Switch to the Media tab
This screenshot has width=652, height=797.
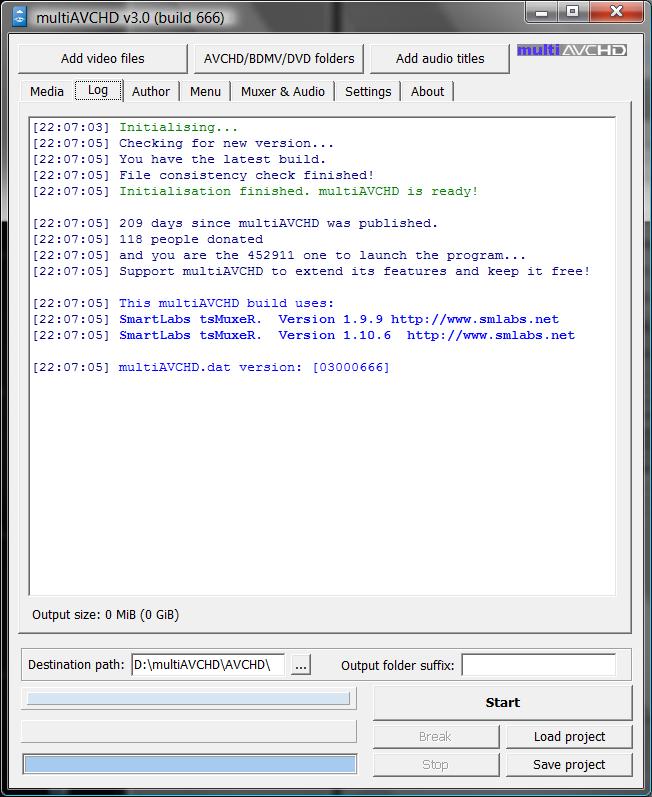(47, 91)
